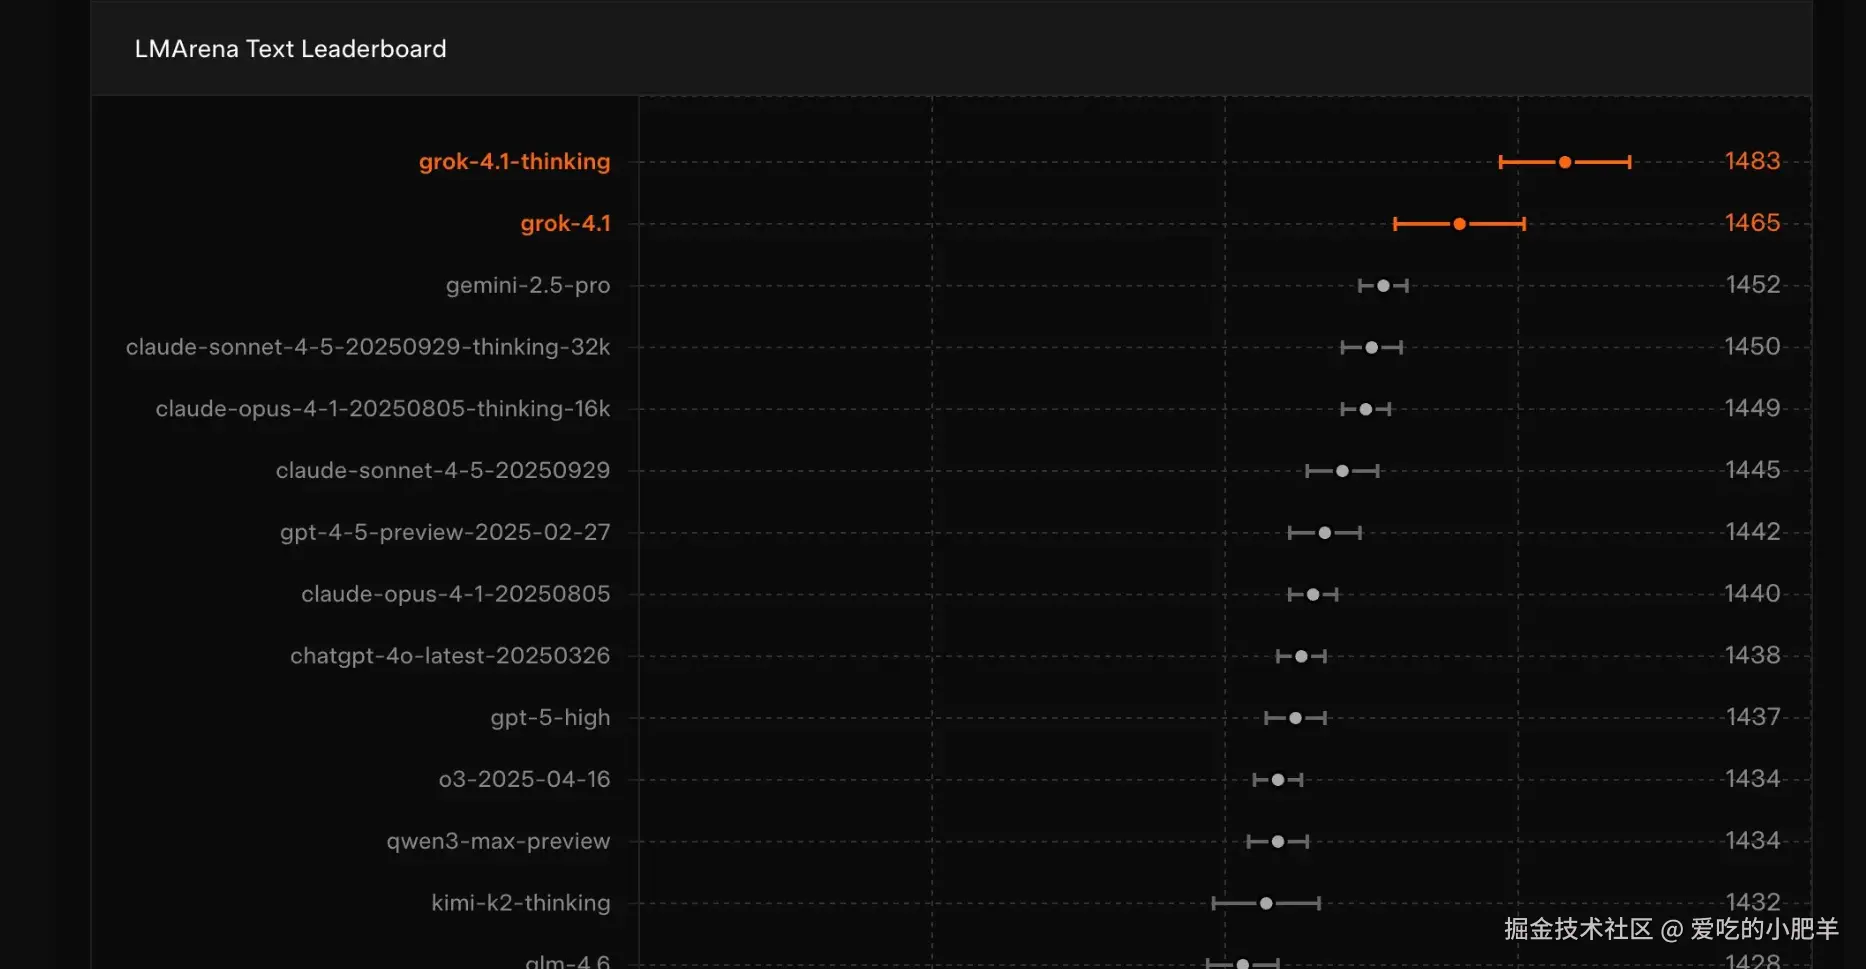Click the kimi-k2-thinking label
This screenshot has width=1866, height=969.
tap(521, 903)
